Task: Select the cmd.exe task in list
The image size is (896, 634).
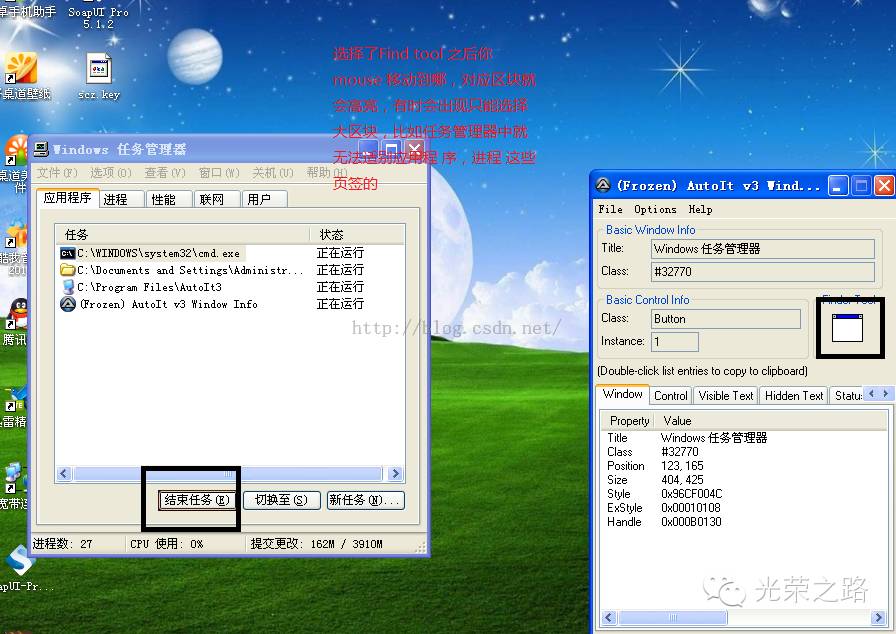Action: tap(158, 254)
